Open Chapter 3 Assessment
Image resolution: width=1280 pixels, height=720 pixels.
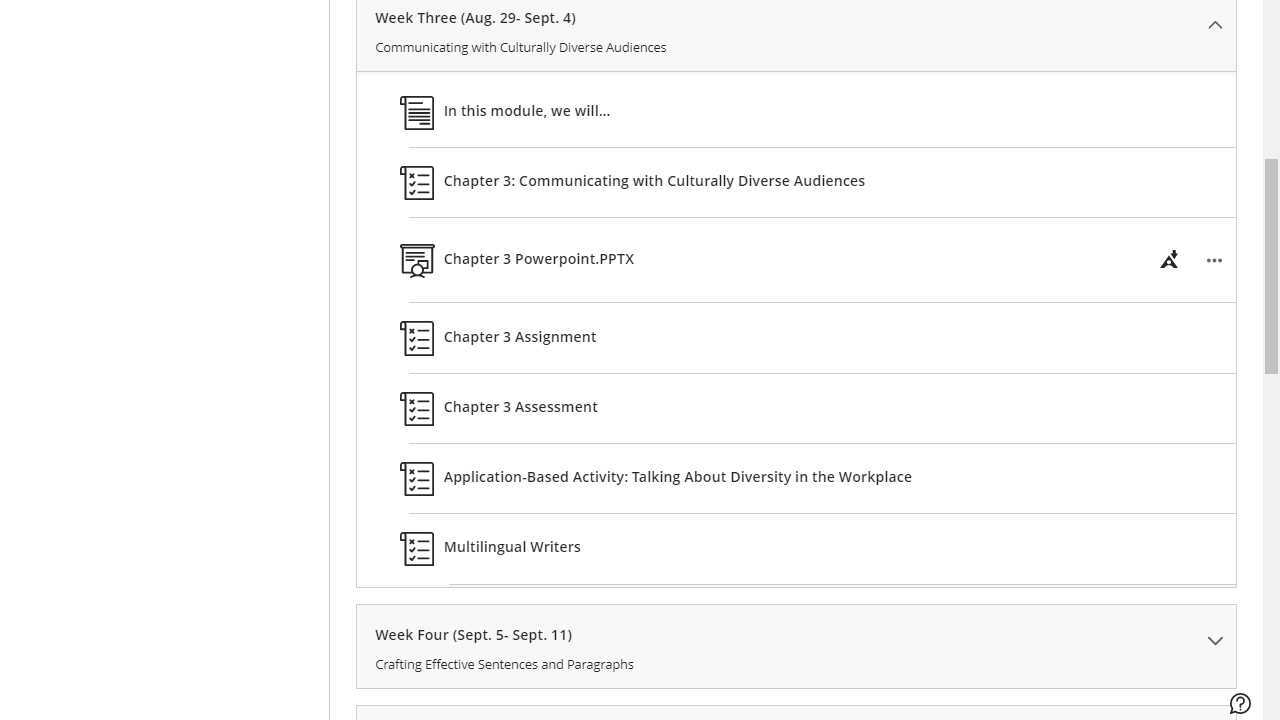[521, 407]
